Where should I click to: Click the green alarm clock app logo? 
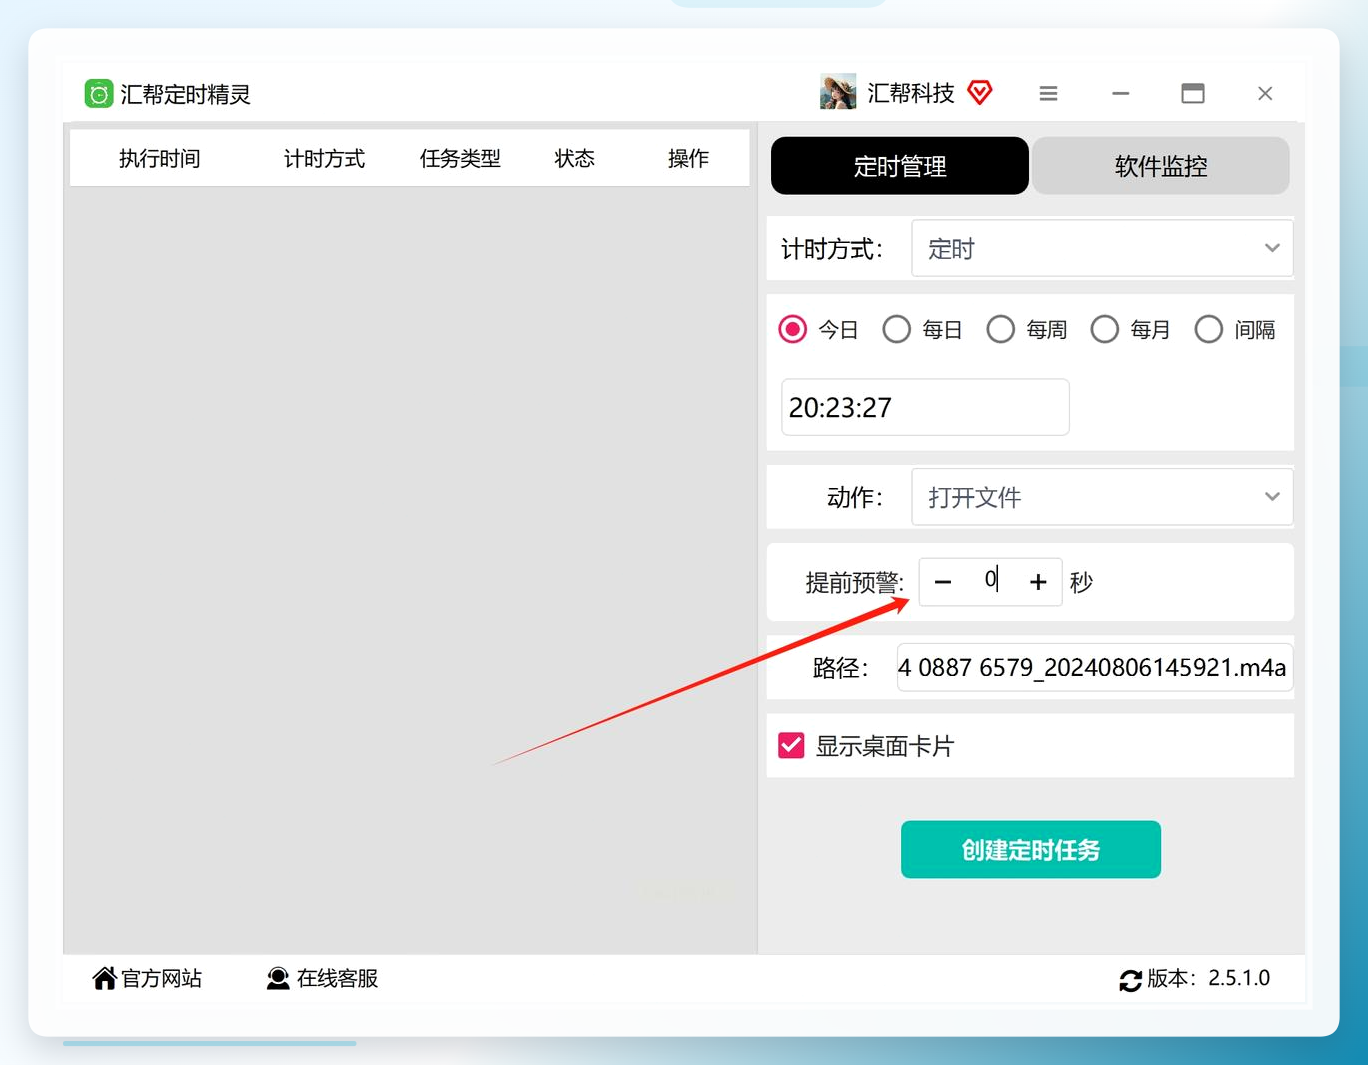(98, 94)
